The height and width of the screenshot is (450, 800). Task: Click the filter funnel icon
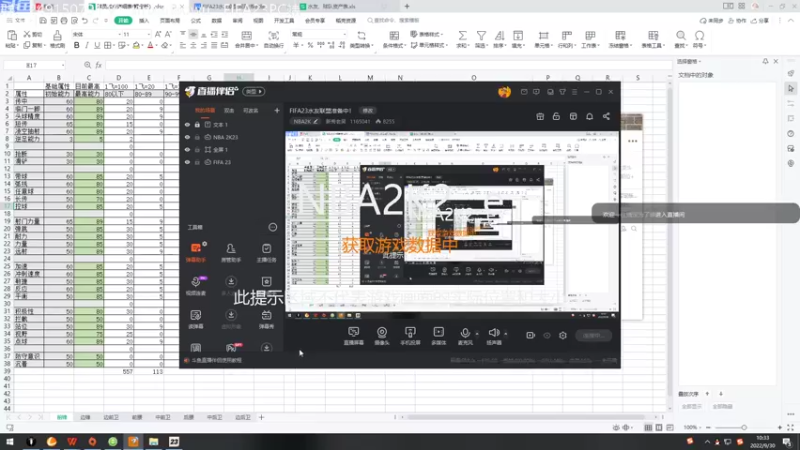481,35
